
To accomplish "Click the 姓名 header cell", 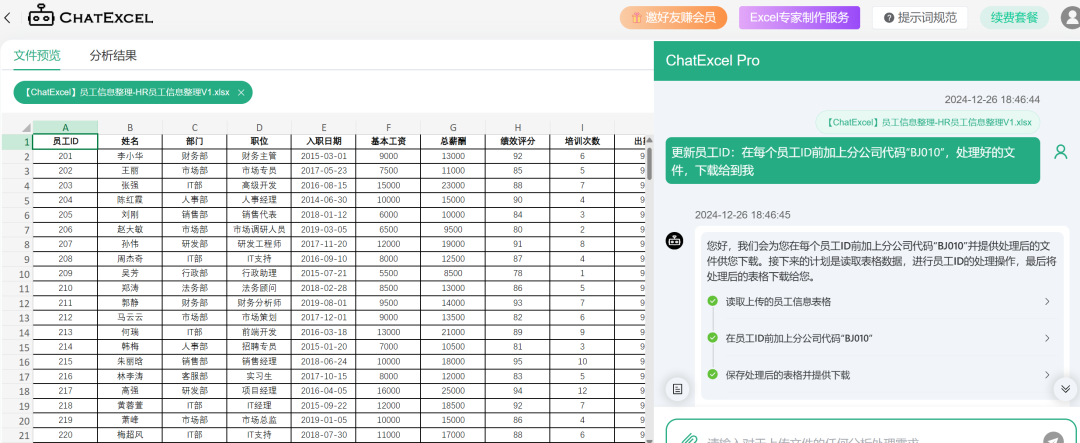I will tap(129, 142).
